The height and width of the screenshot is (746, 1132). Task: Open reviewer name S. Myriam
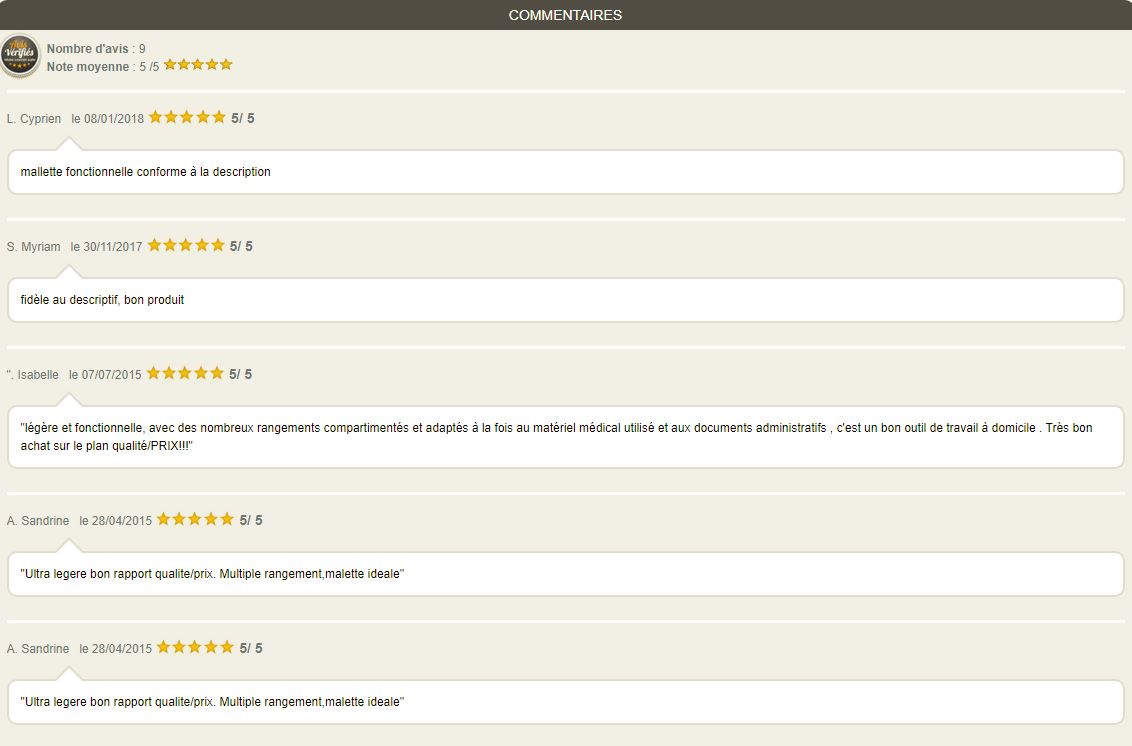(x=34, y=247)
